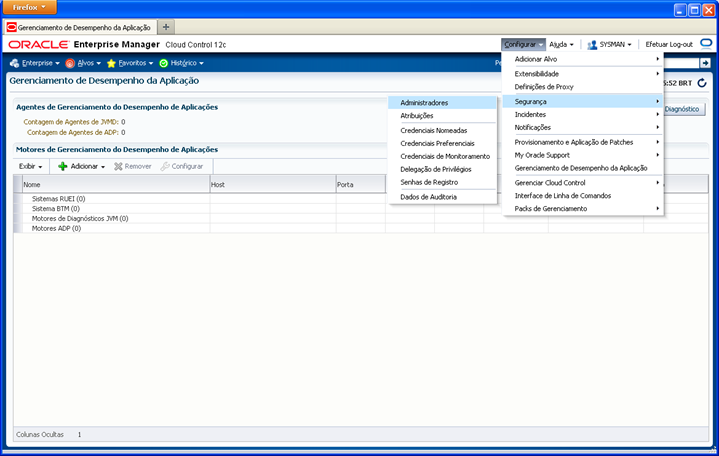Expand the Notificações submenu
Viewport: 719px width, 456px height.
click(x=583, y=128)
